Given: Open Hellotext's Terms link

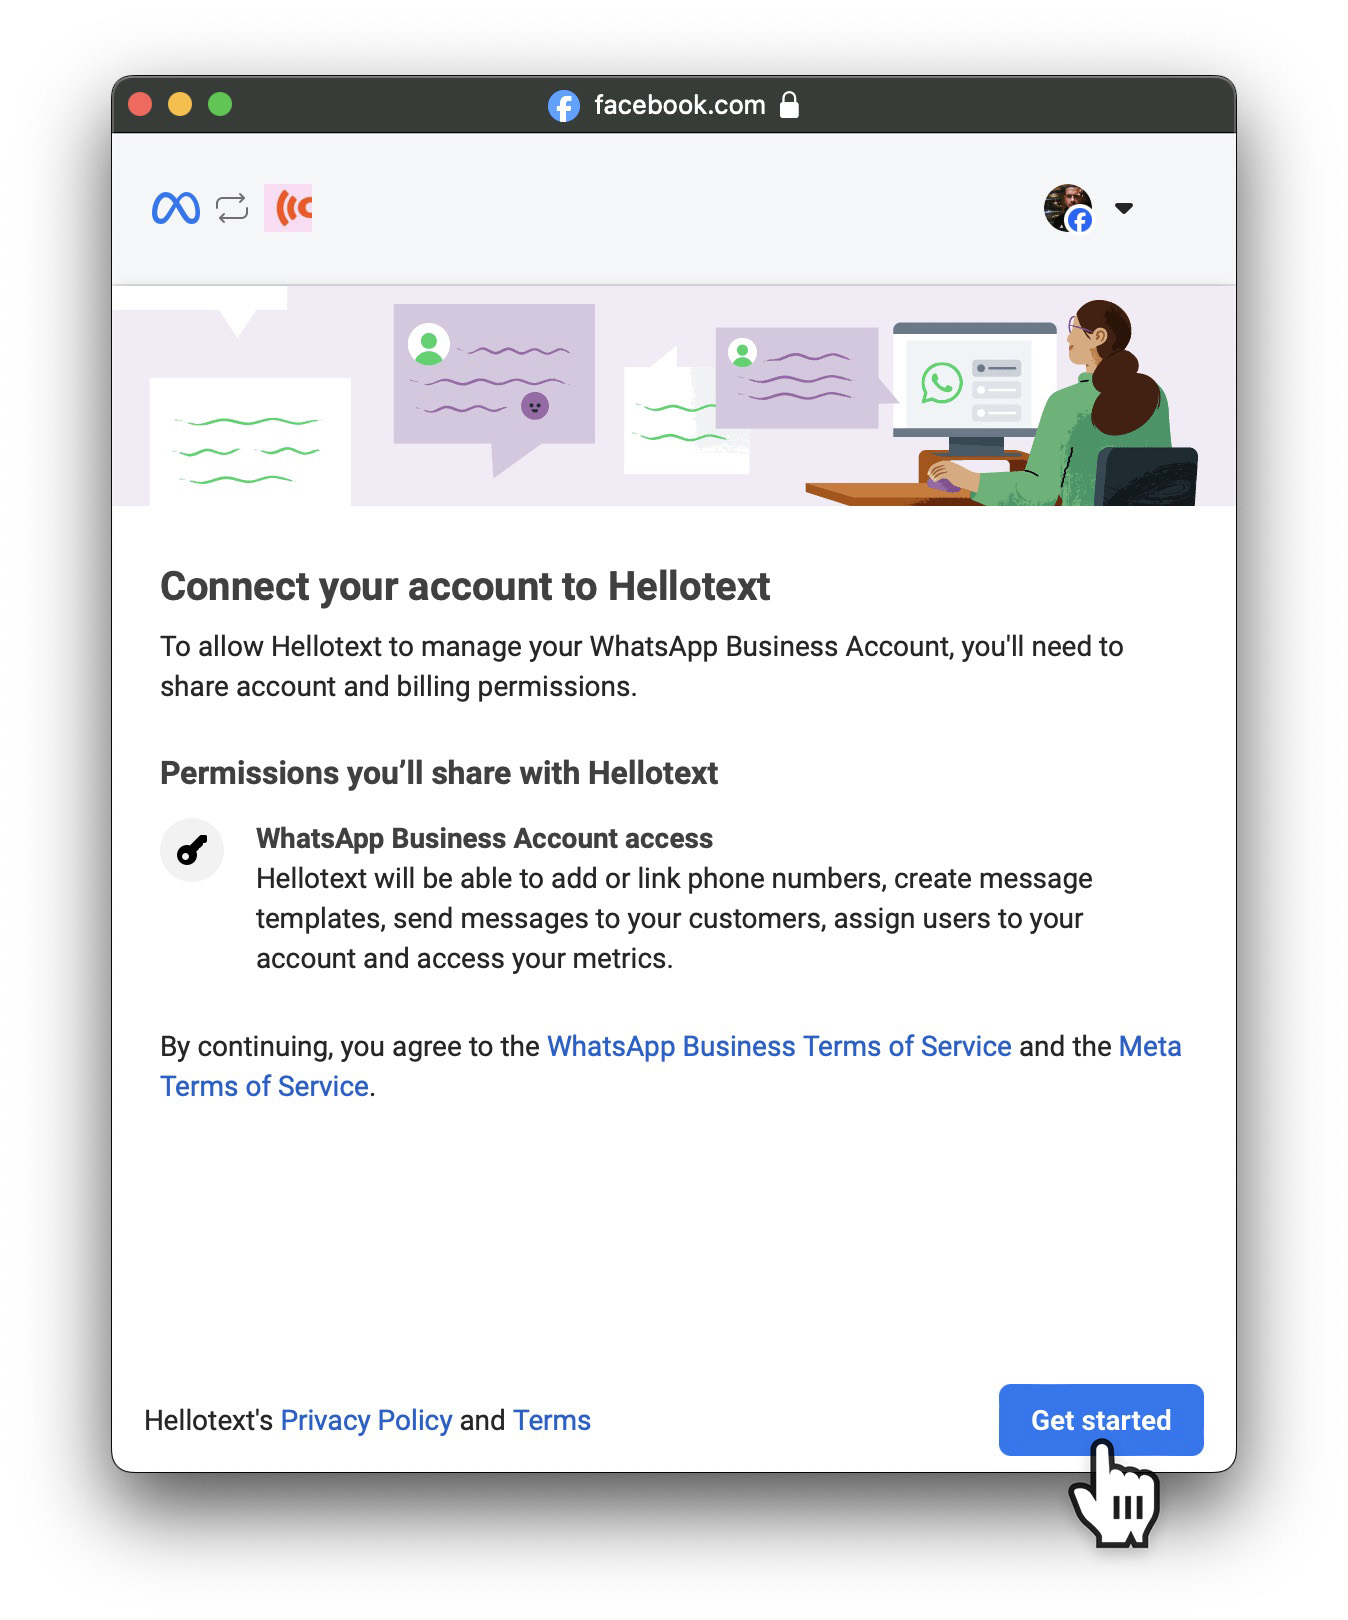Looking at the screenshot, I should click(x=552, y=1420).
